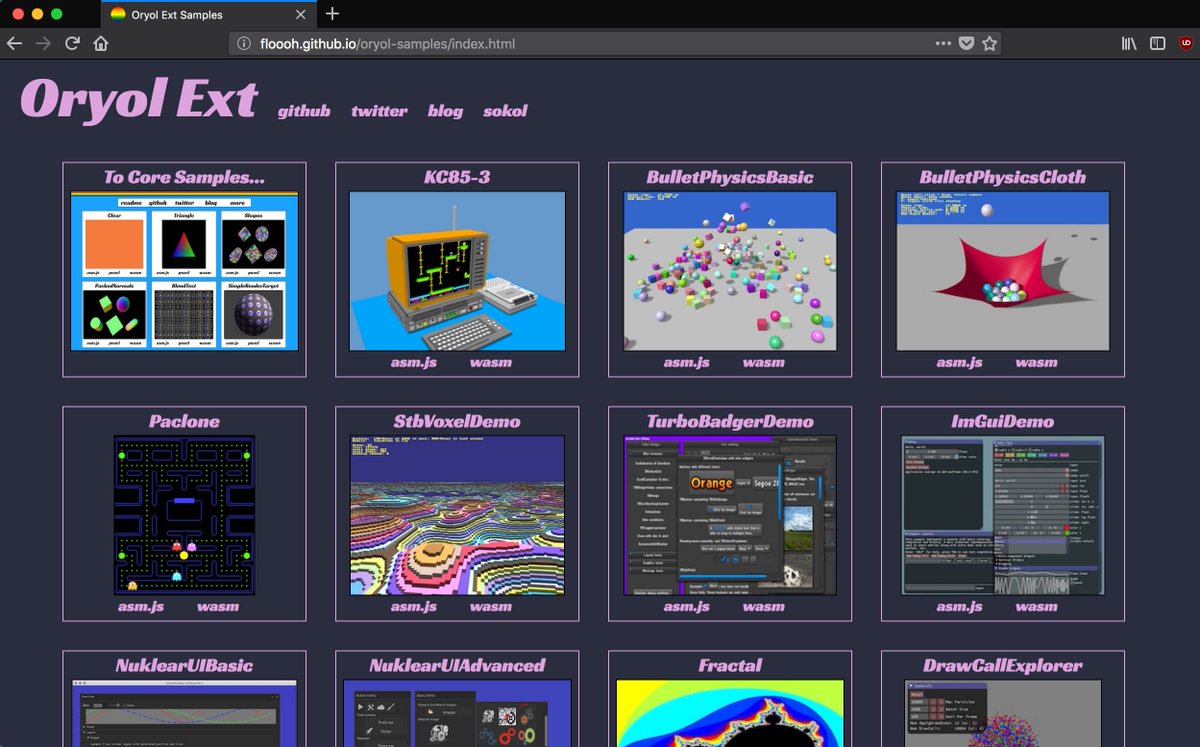The width and height of the screenshot is (1200, 747).
Task: Click the TurboBadgerDemo card title
Action: click(730, 421)
